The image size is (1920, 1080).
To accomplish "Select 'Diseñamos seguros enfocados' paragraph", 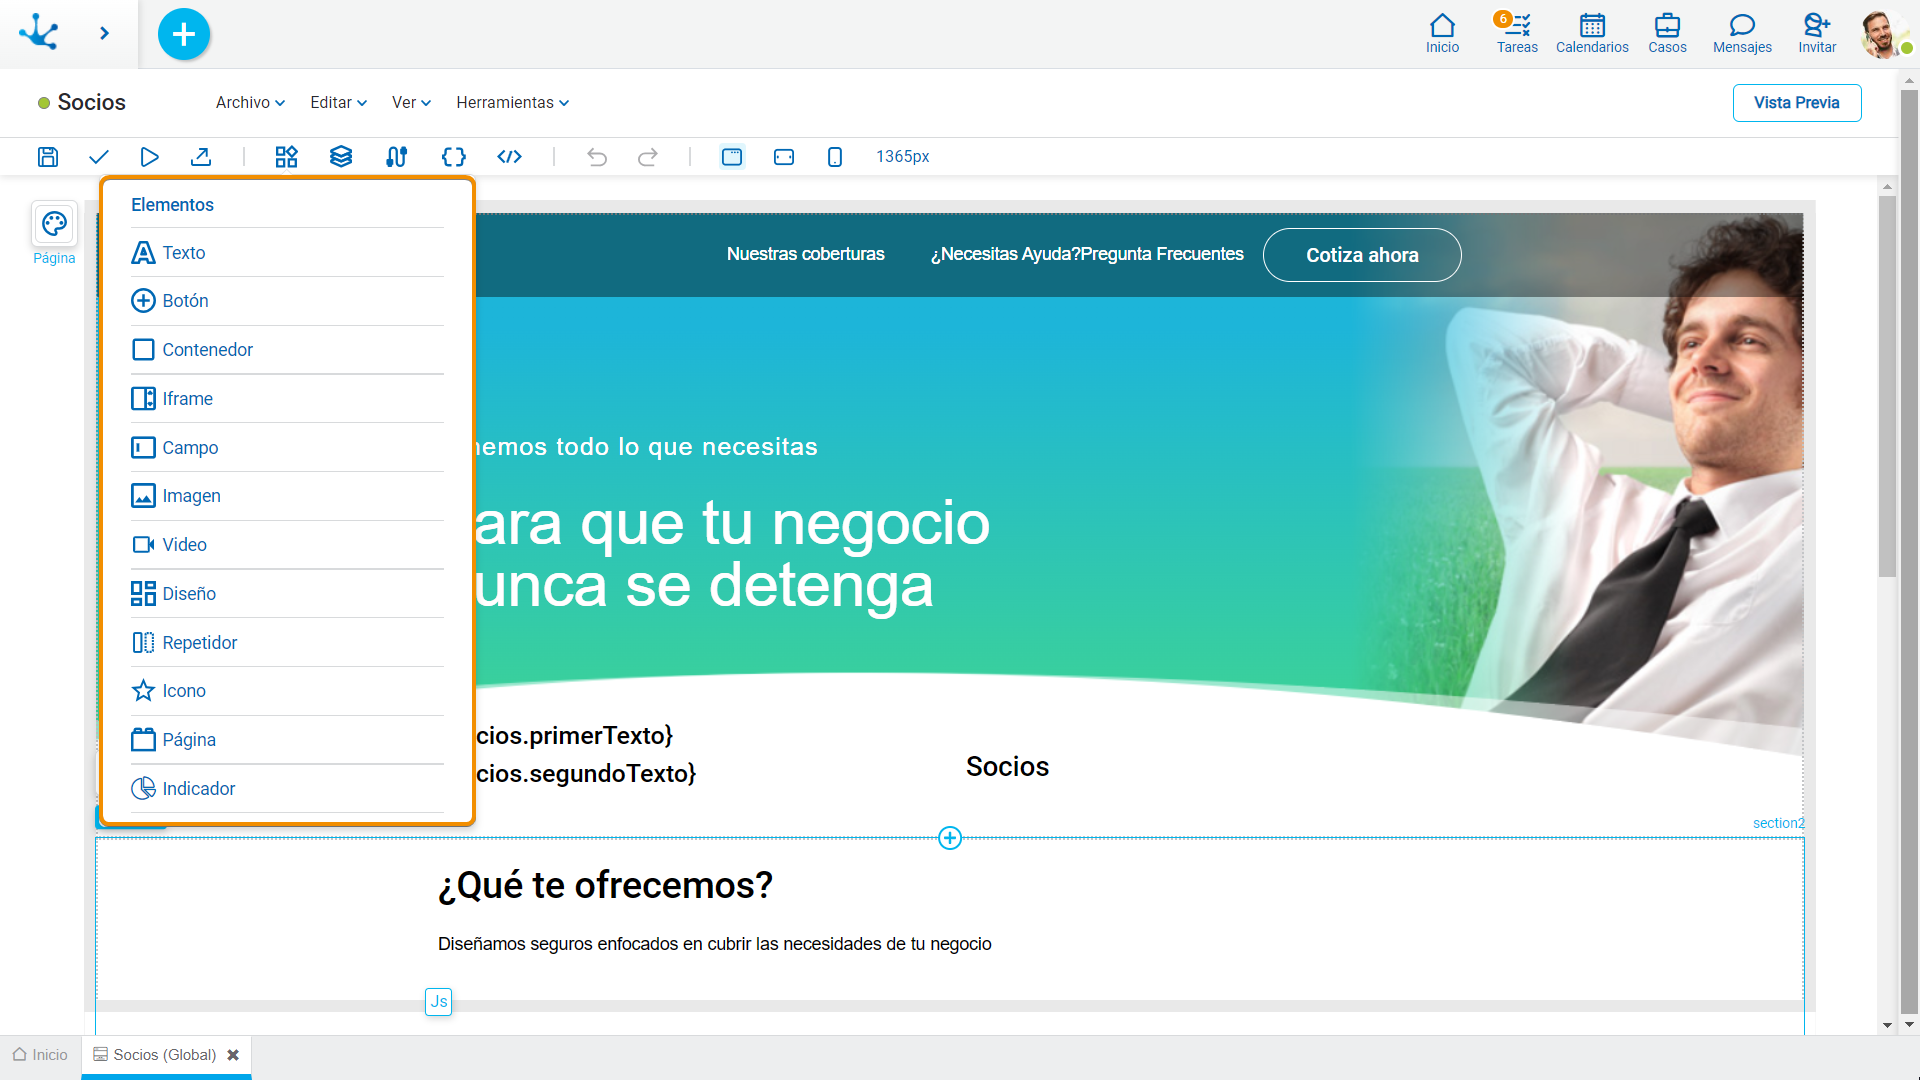I will tap(714, 944).
